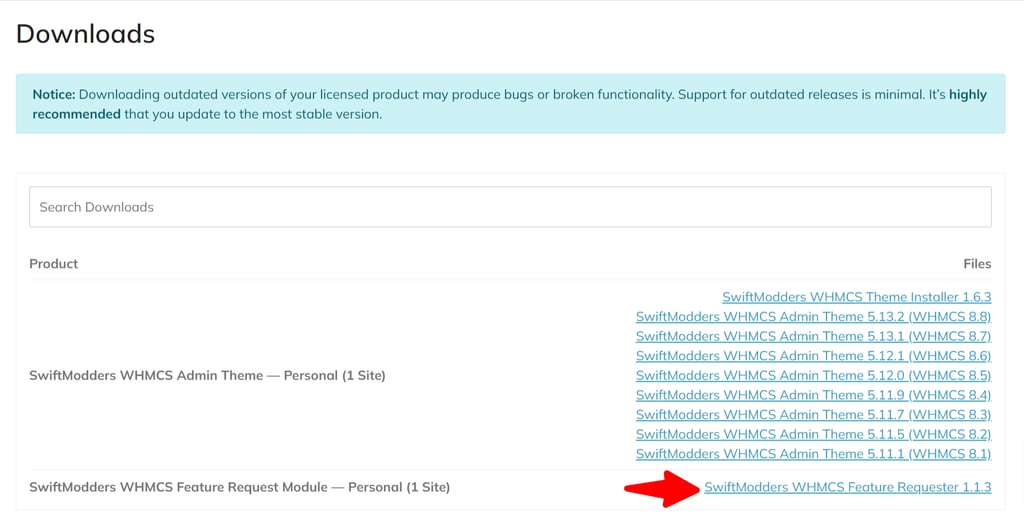Select the Feature Request Module — Personal product name

(239, 487)
